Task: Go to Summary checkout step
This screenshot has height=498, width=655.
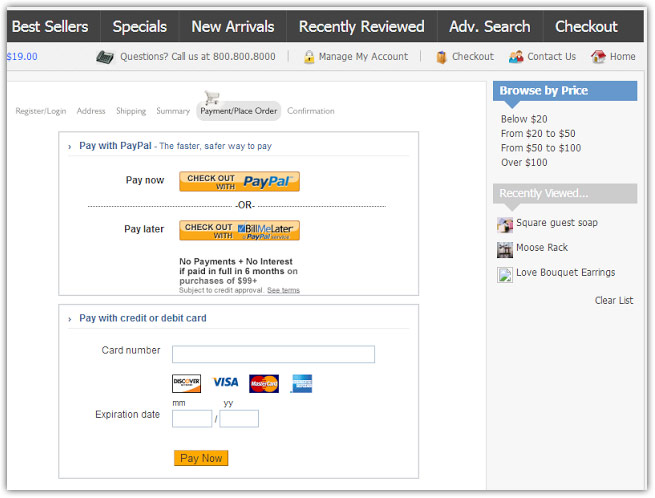Action: pos(173,111)
